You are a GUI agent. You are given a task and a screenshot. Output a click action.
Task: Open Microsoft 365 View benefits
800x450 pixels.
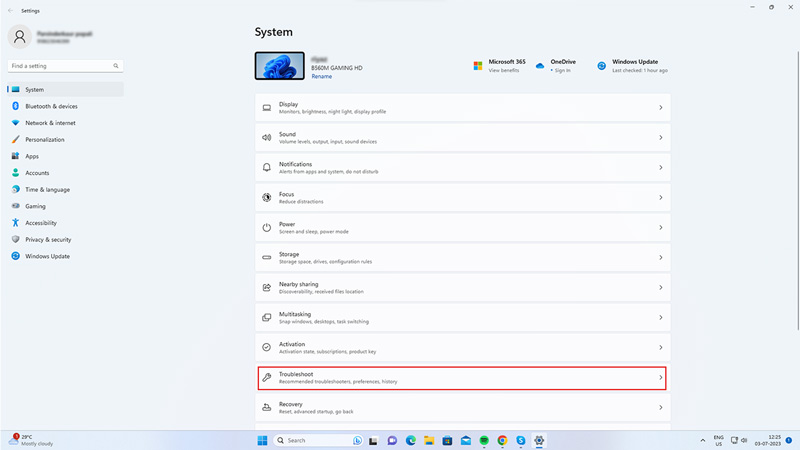499,66
